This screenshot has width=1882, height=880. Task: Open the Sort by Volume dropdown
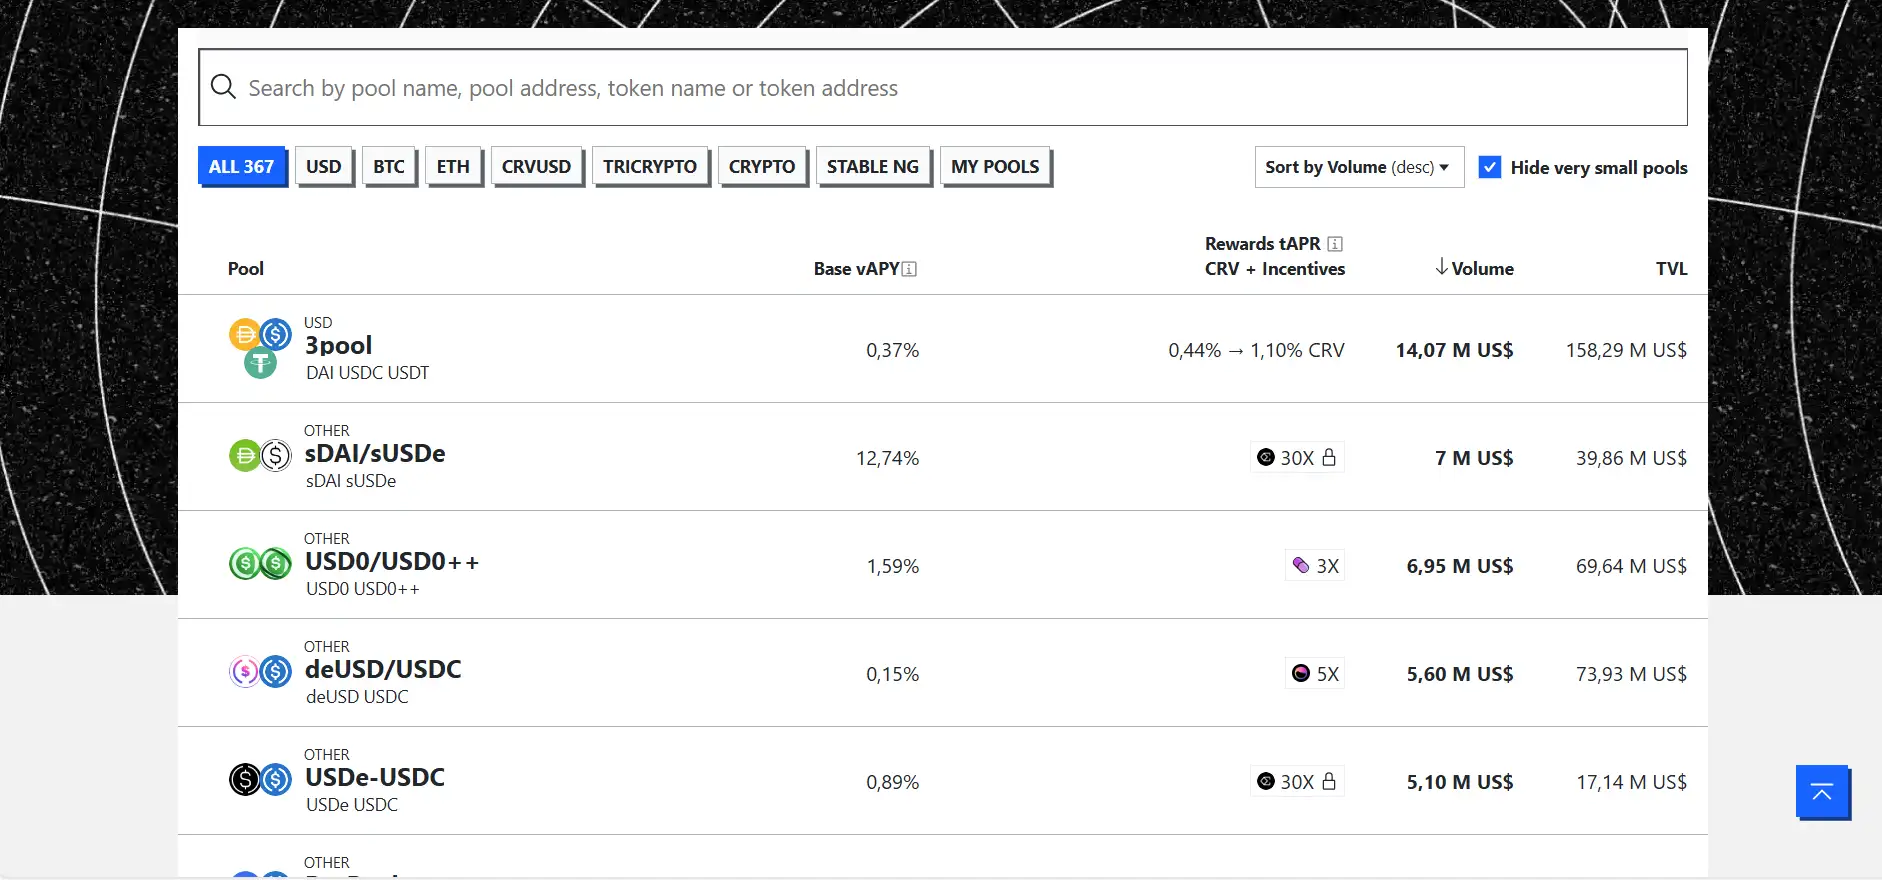[x=1358, y=167]
